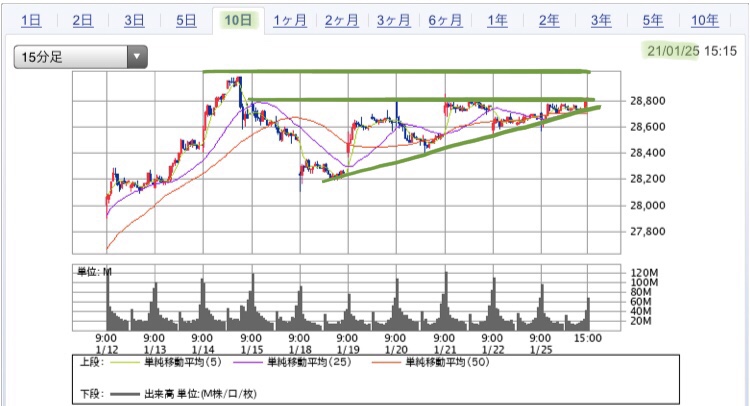The width and height of the screenshot is (750, 406).
Task: Open the 5年 chart tab
Action: coord(652,21)
